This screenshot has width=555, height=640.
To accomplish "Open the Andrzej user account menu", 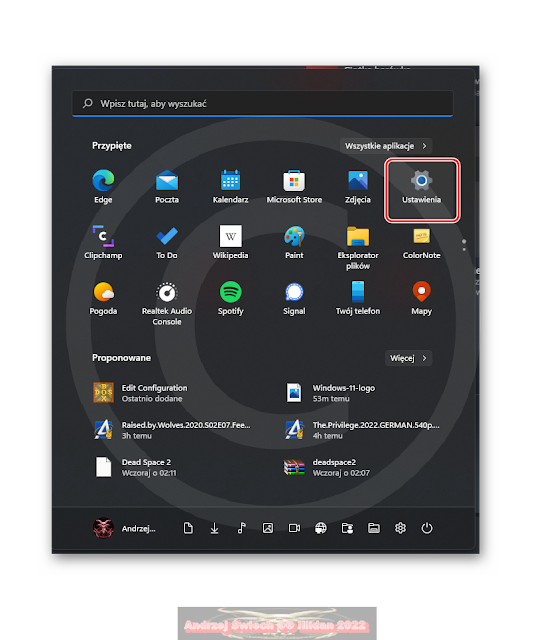I will coord(124,528).
